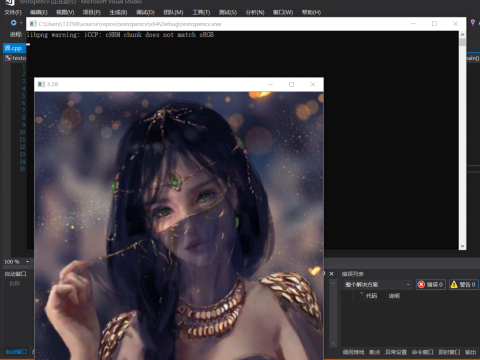Image resolution: width=480 pixels, height=360 pixels.
Task: Click the purple lightbulb icon at toolbar right
Action: click(x=473, y=22)
